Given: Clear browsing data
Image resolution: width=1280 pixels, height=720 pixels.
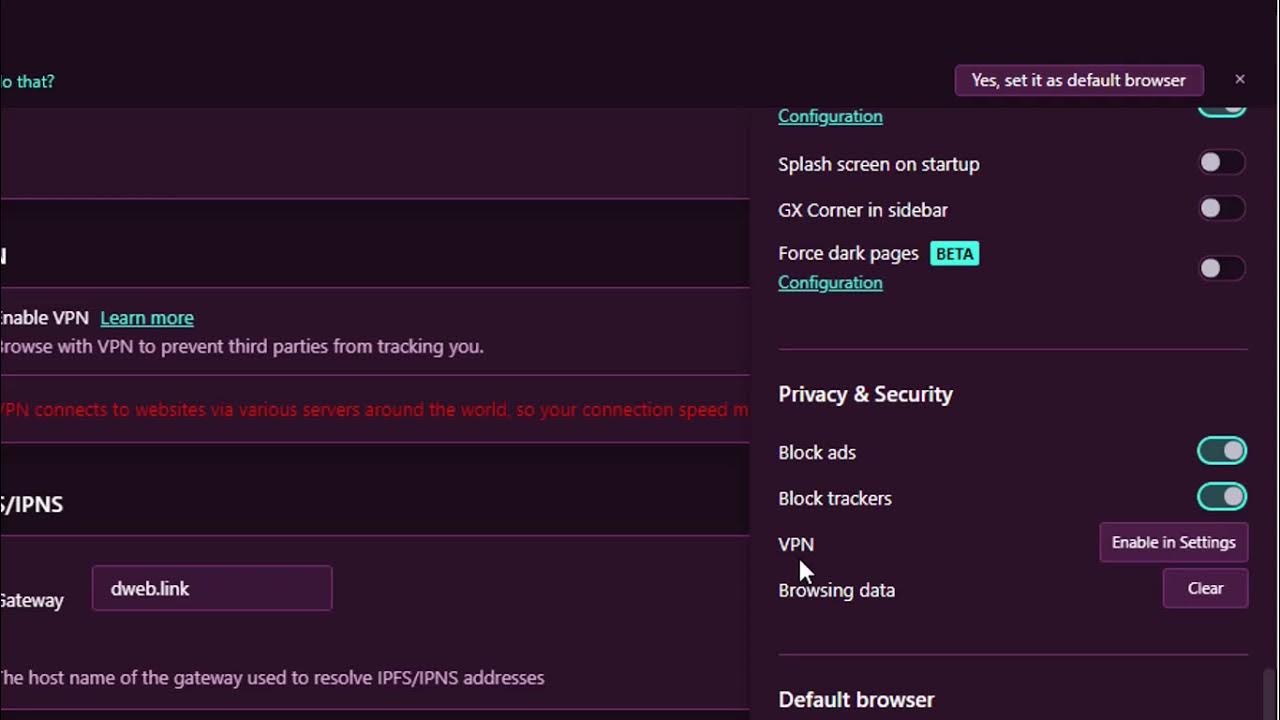Looking at the screenshot, I should [x=1205, y=589].
